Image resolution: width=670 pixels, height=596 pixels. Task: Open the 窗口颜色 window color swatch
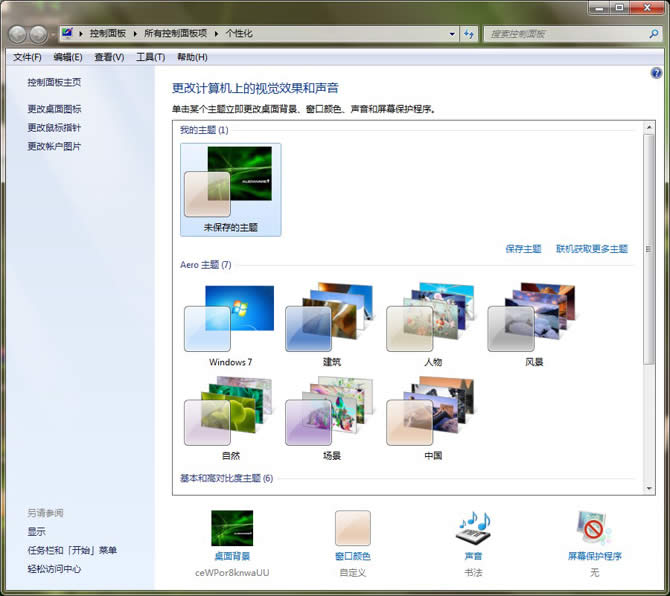click(352, 529)
